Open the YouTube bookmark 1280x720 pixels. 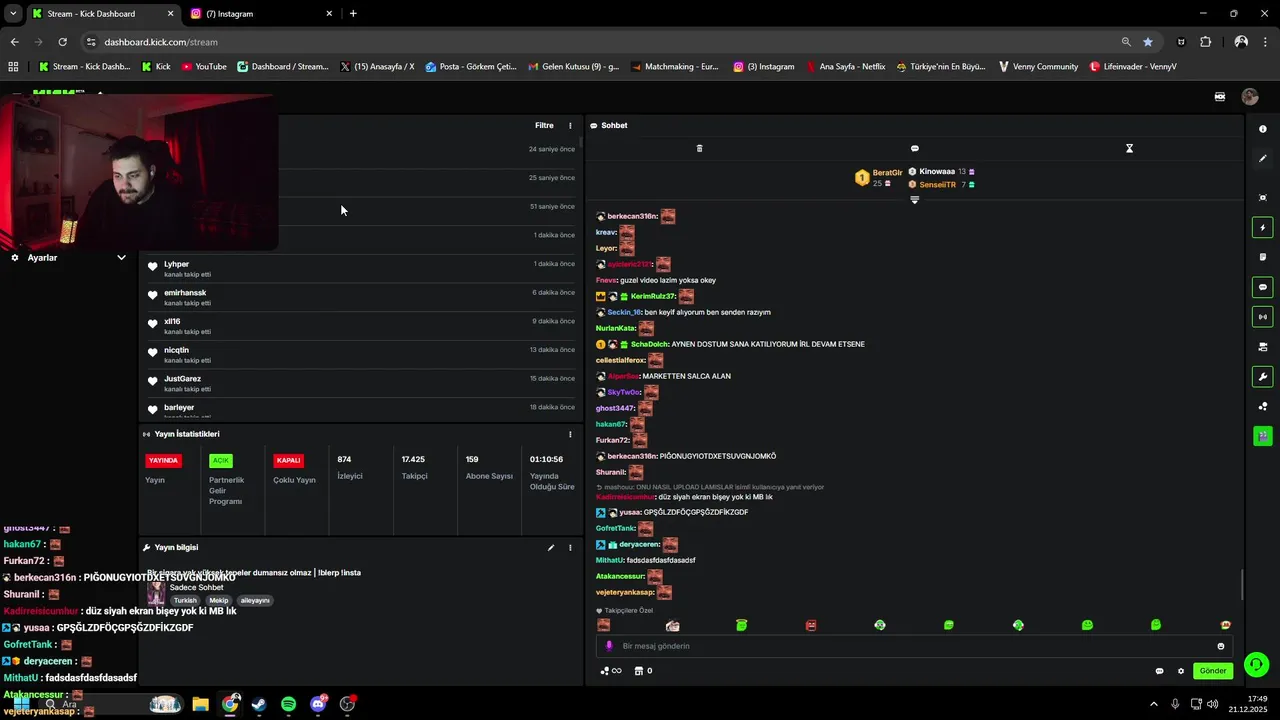203,67
